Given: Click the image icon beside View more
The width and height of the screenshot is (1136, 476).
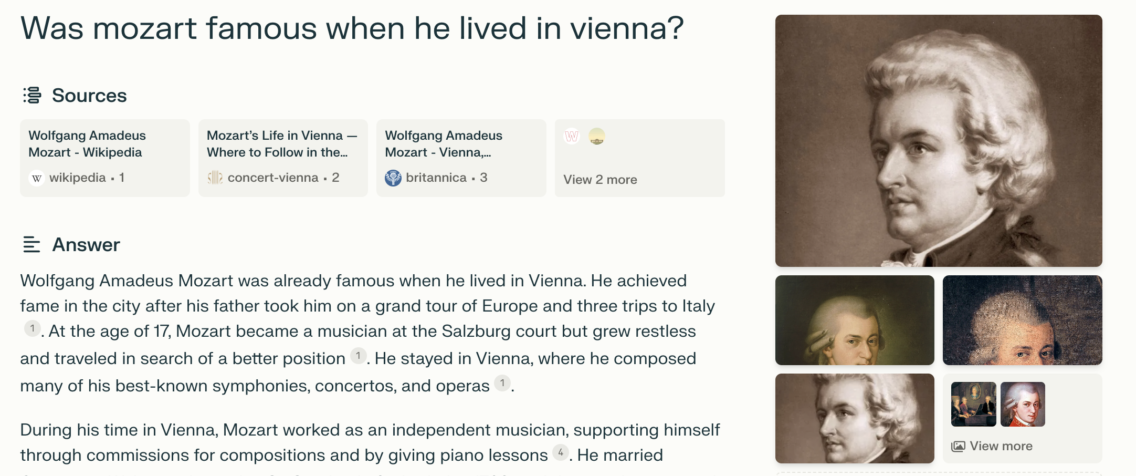Looking at the screenshot, I should click(958, 446).
